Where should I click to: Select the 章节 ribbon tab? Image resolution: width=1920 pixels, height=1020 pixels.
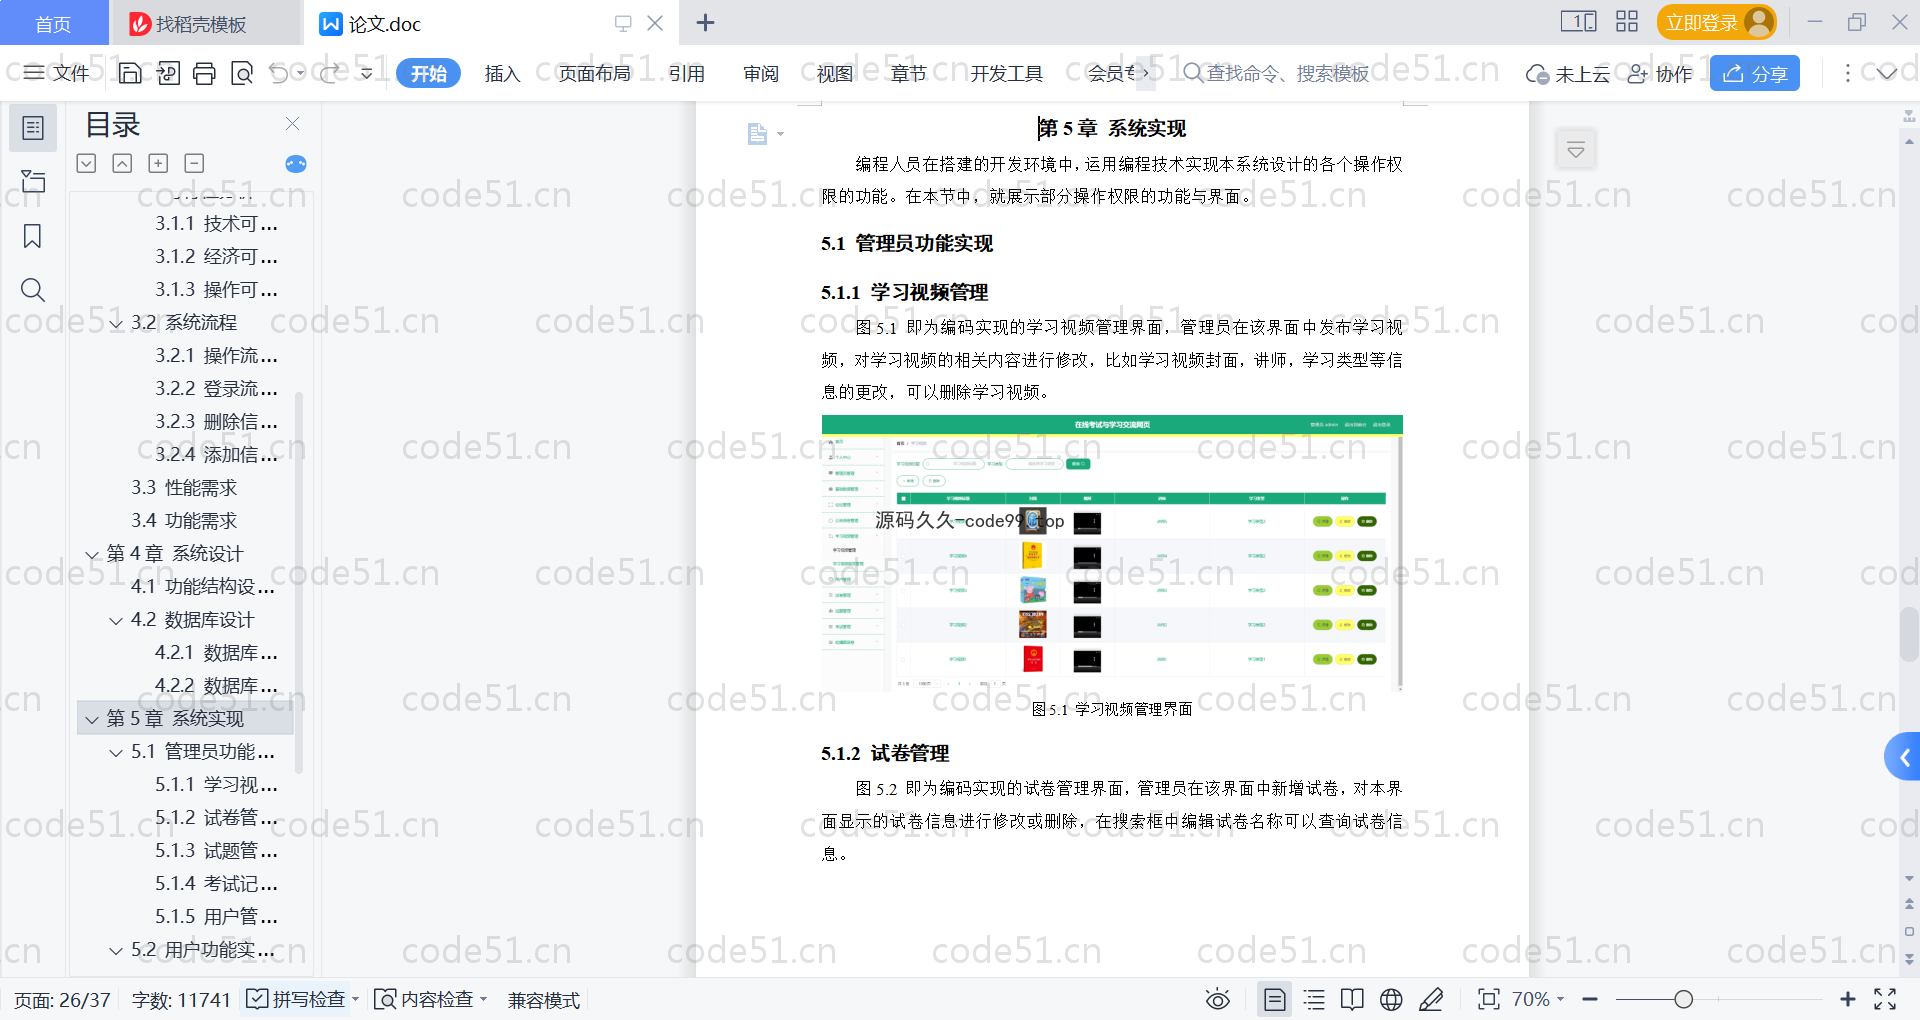[909, 73]
